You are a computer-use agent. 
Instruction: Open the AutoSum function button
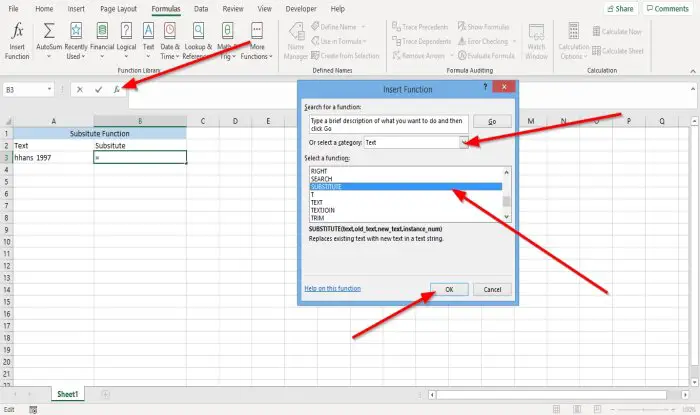coord(49,41)
